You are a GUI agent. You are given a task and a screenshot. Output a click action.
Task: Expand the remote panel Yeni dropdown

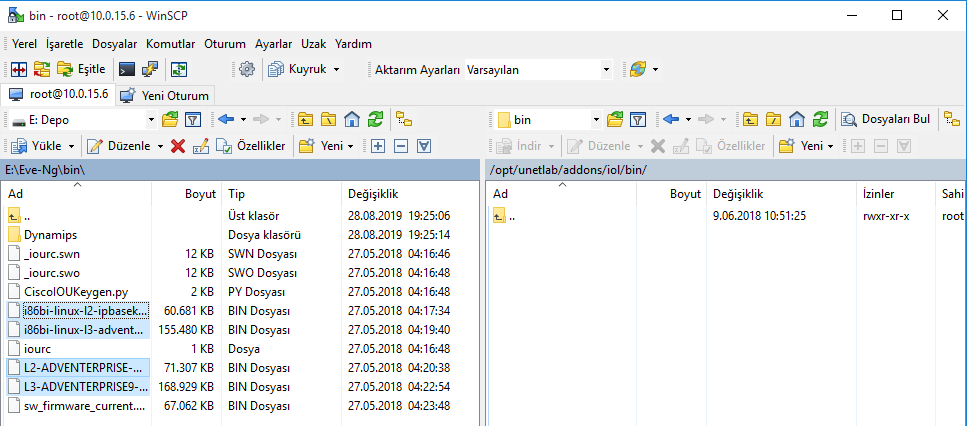830,146
